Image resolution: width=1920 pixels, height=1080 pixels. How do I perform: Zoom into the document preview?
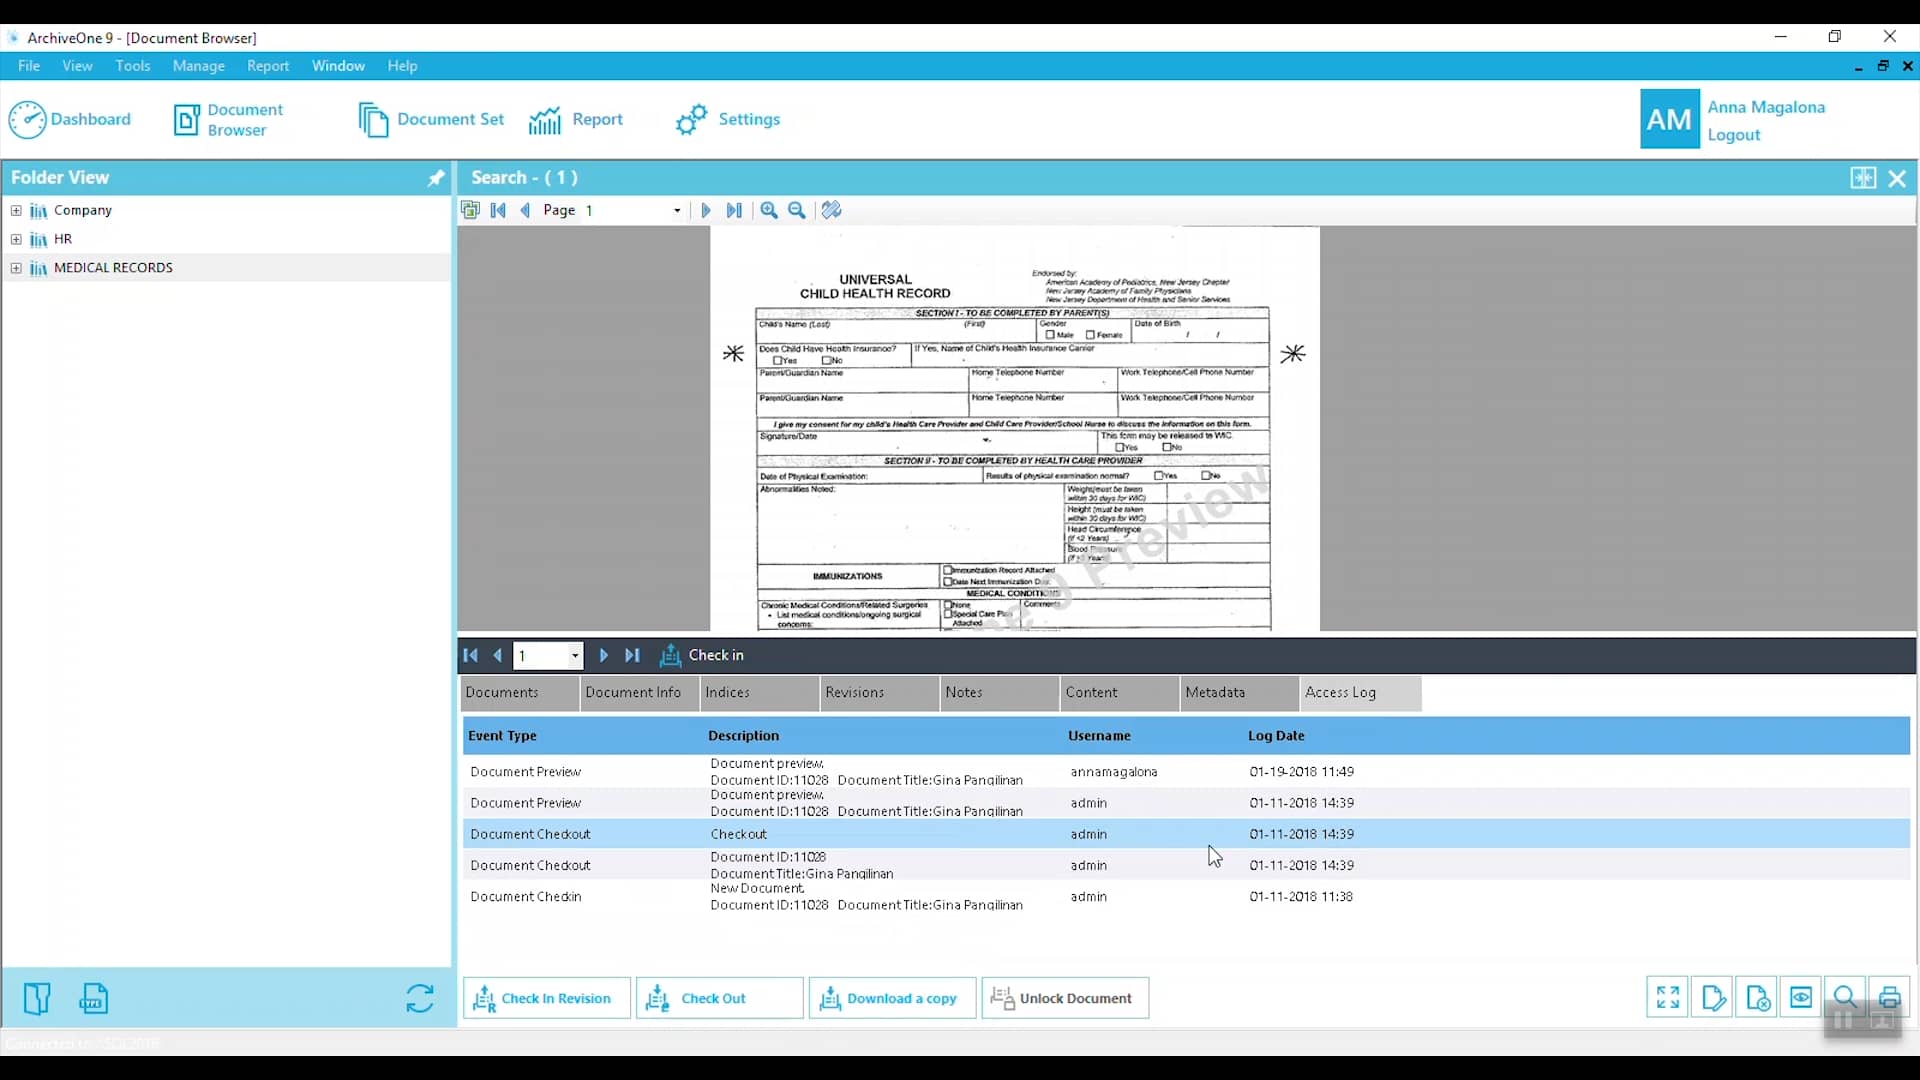pos(768,210)
